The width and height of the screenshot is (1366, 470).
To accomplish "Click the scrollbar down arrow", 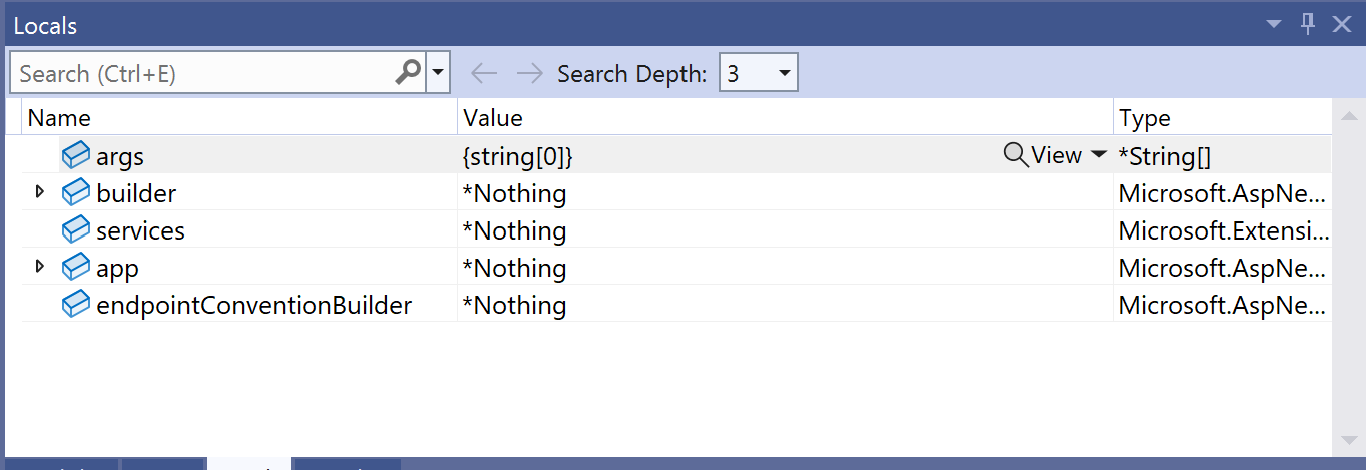I will point(1348,440).
